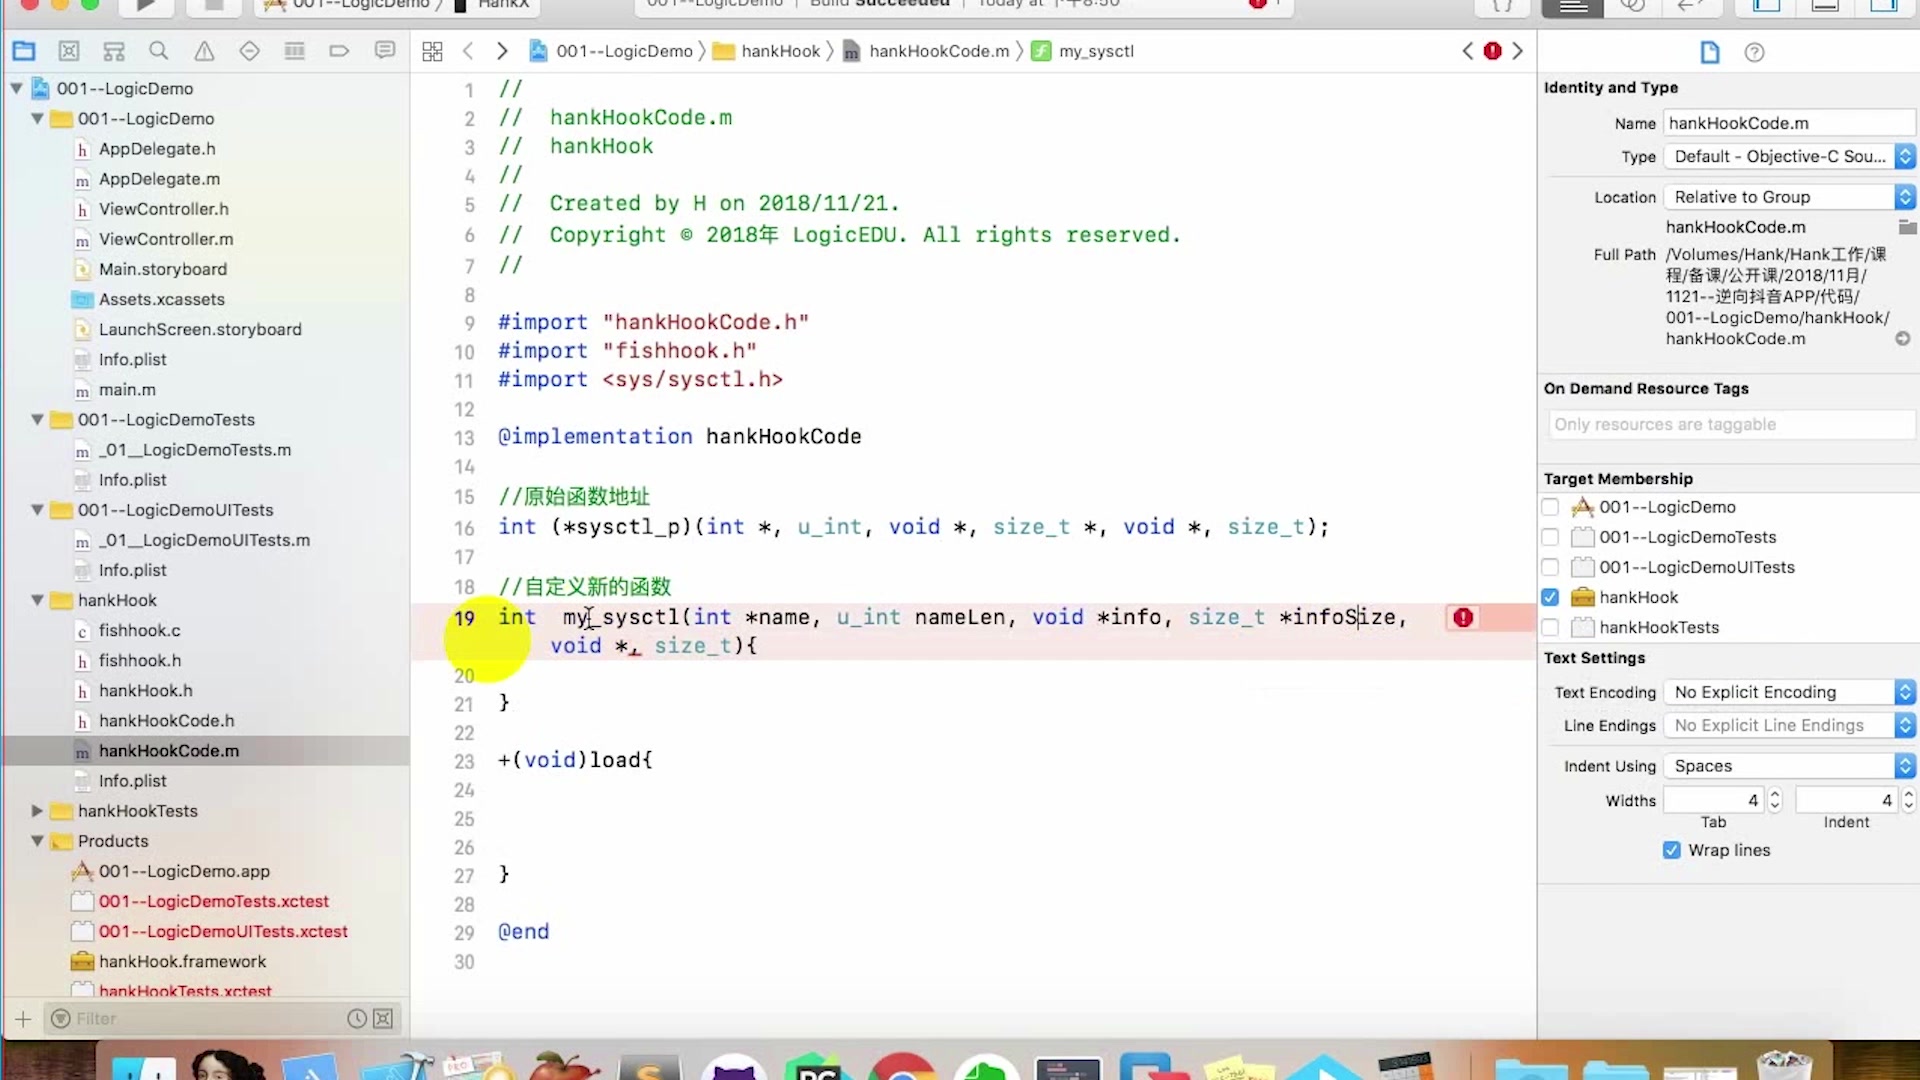Click hankHookCode.m in the jump bar

point(938,51)
